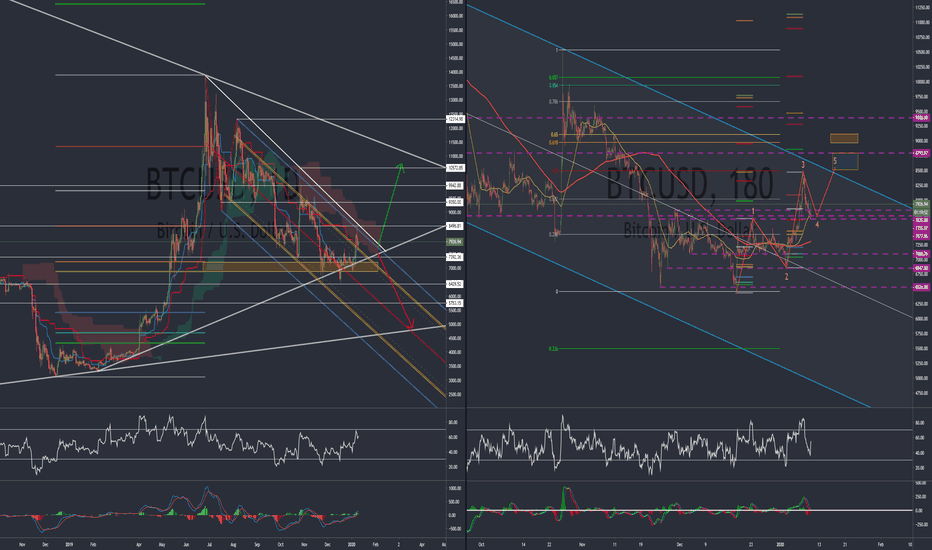The width and height of the screenshot is (932, 550).
Task: Click the 80.00 RSI scale value, left chart
Action: (453, 422)
